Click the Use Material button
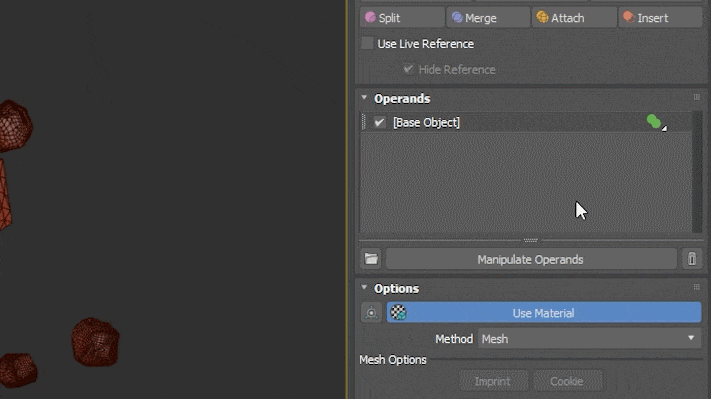The image size is (711, 399). coord(544,313)
